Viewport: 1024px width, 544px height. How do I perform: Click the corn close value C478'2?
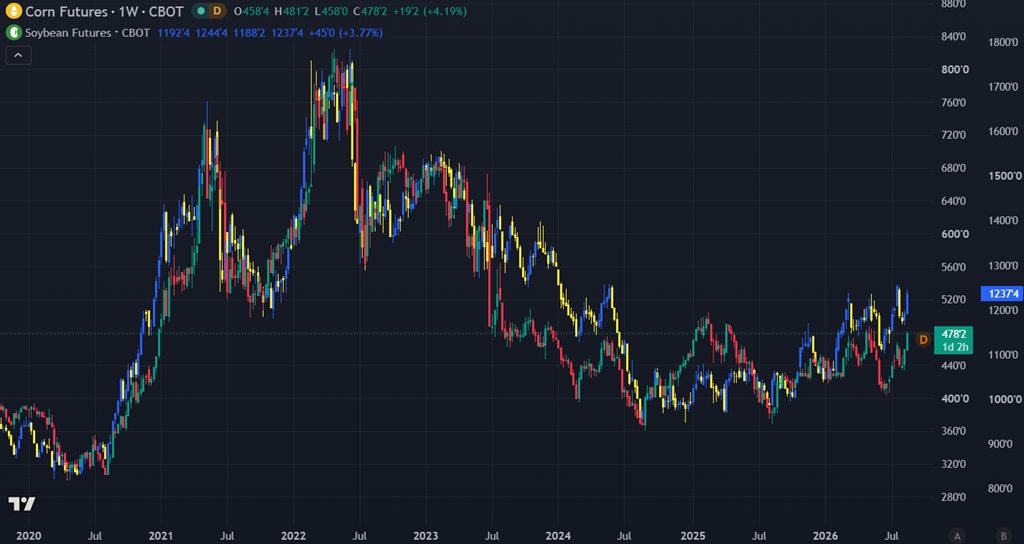370,11
